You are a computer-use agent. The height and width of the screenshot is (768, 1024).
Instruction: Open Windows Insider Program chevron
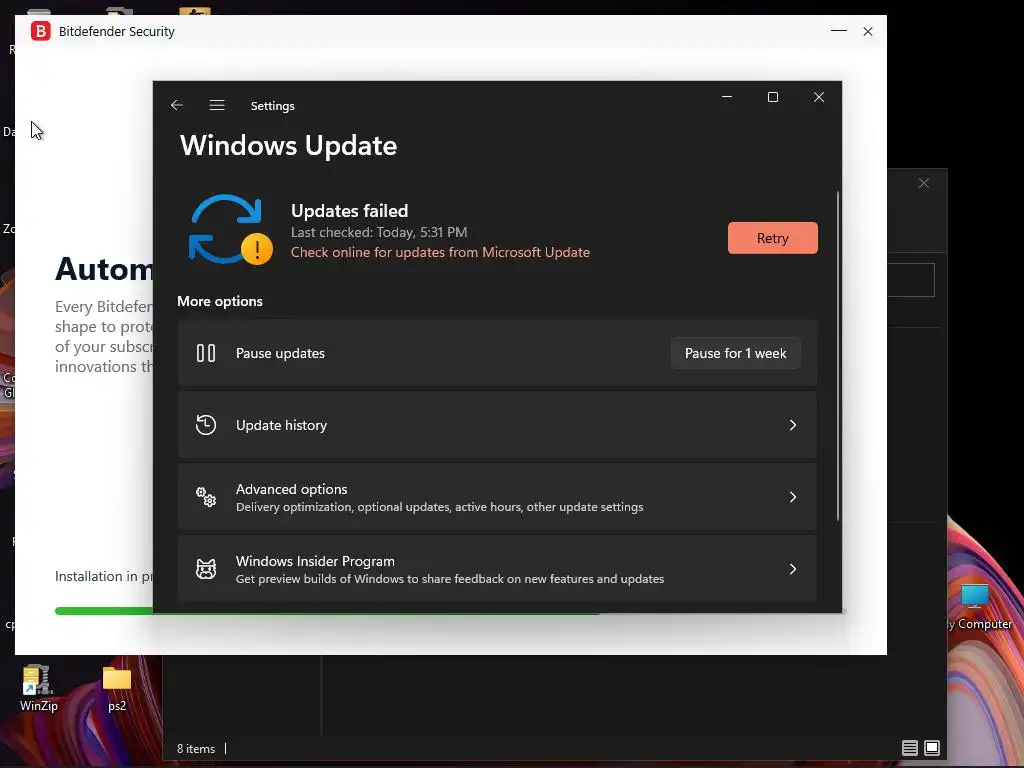pos(793,569)
